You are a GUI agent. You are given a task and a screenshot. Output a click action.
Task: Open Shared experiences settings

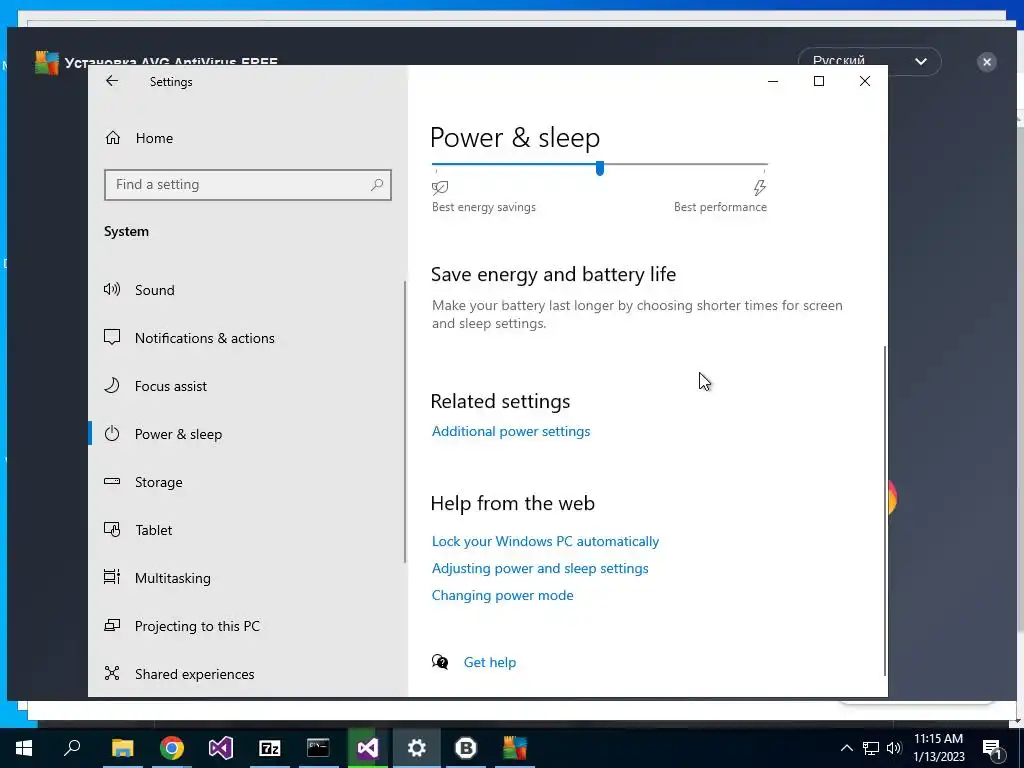(x=195, y=674)
